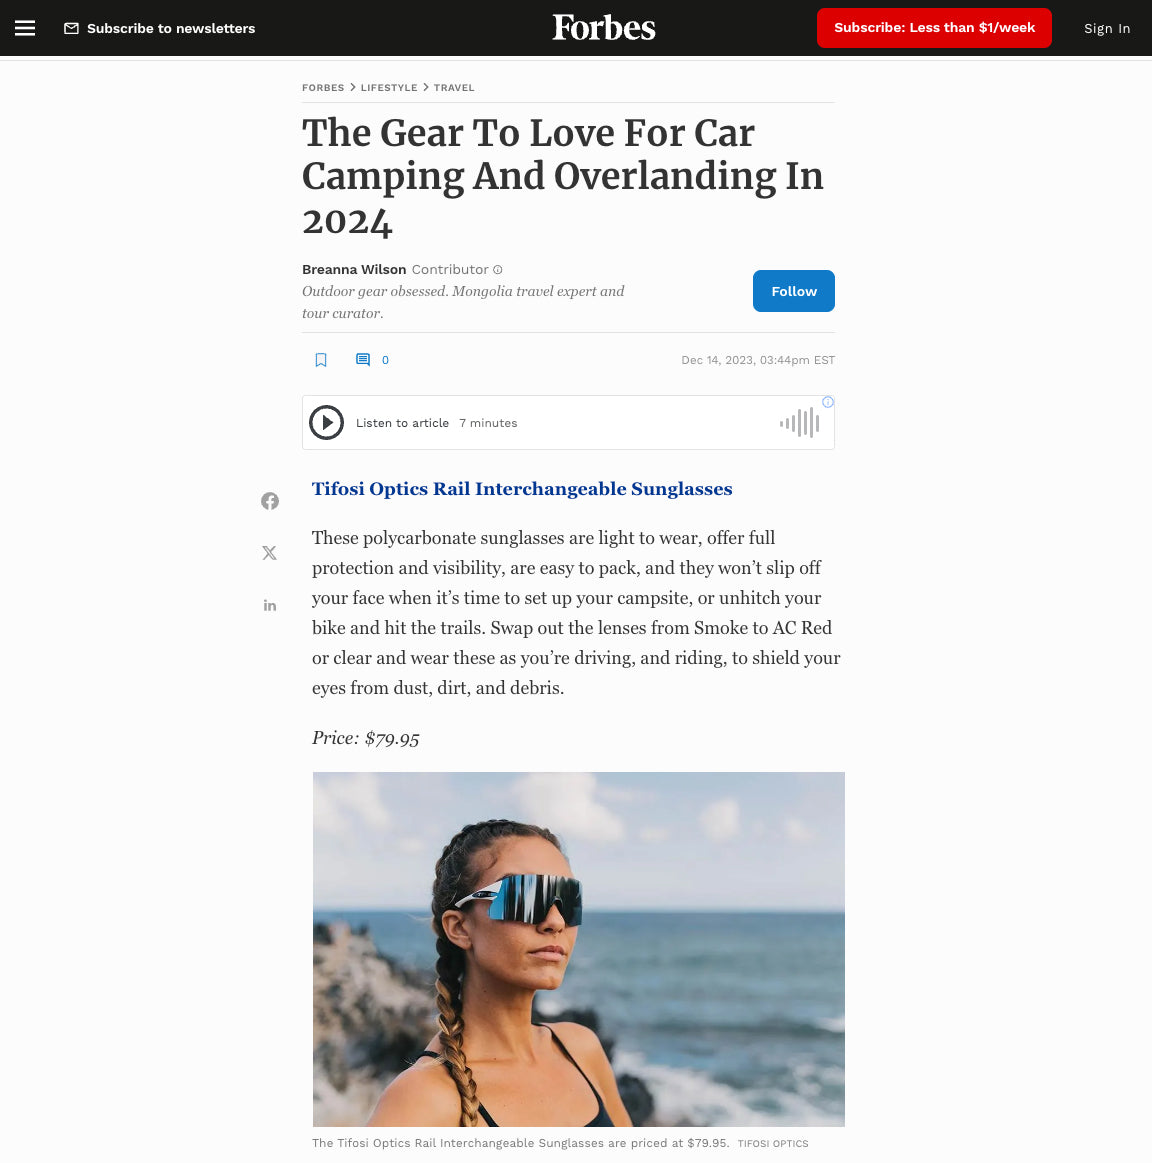Bookmark this article
Screen dimensions: 1152x1163
click(320, 360)
